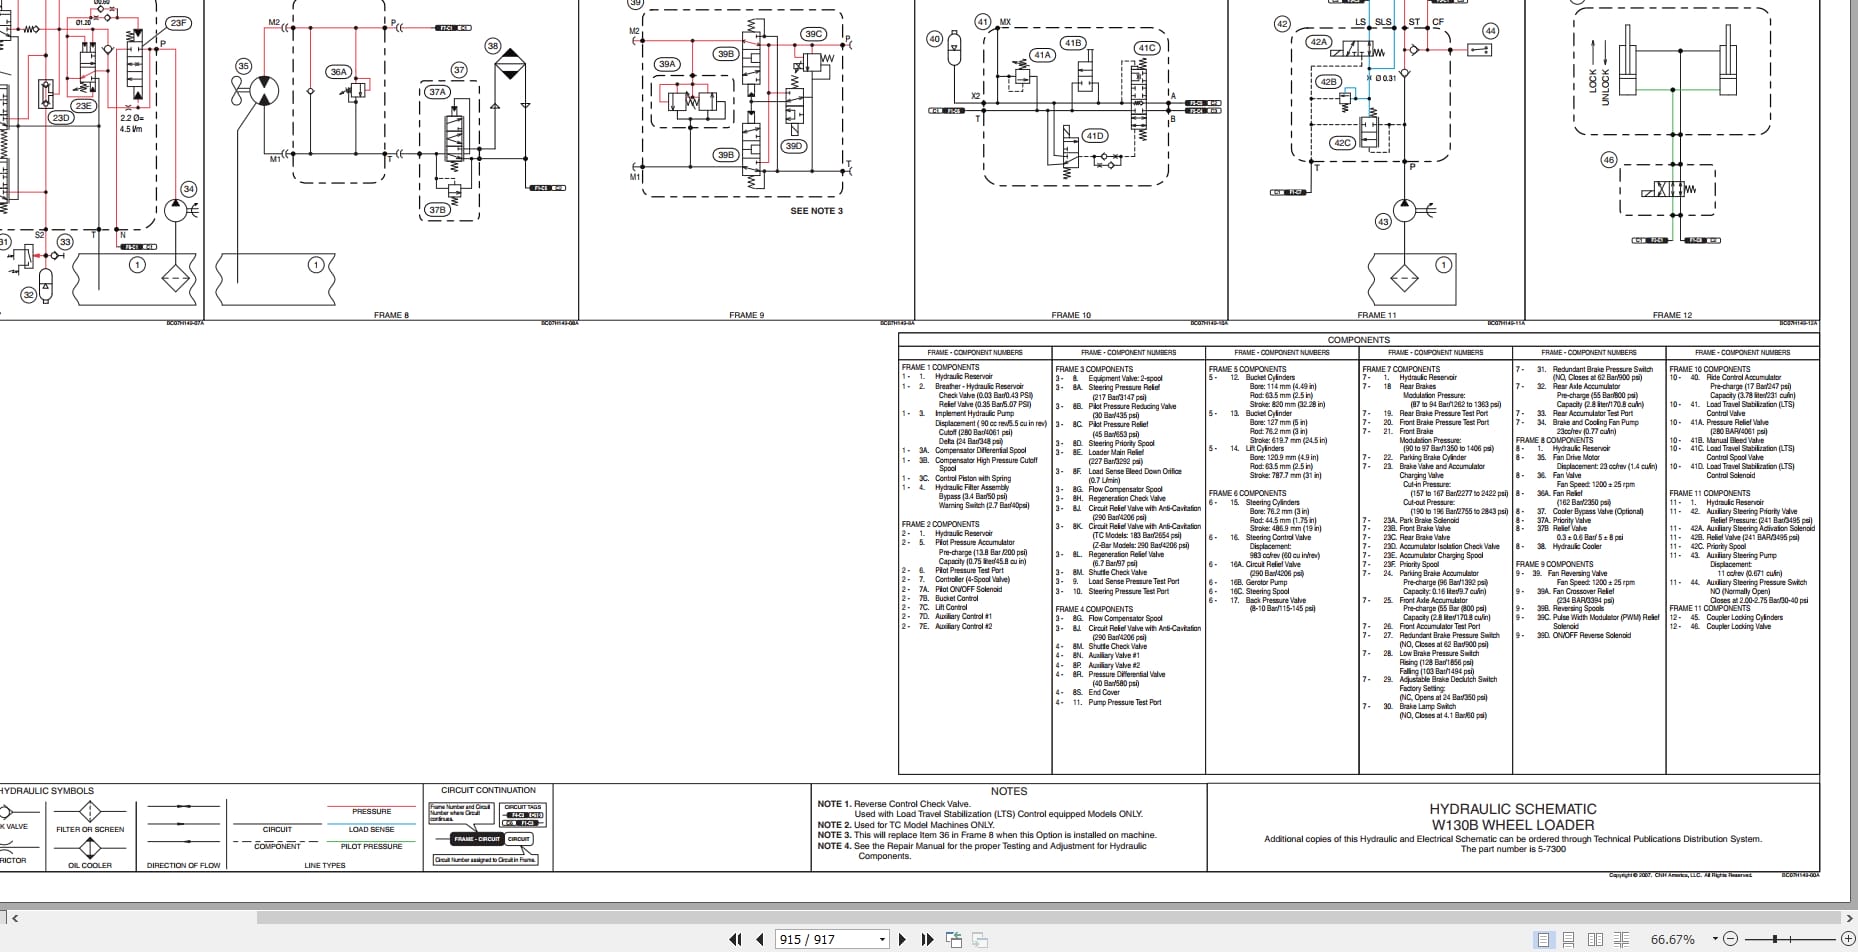Image resolution: width=1858 pixels, height=952 pixels.
Task: Enable continuous facing pages layout
Action: pos(1622,940)
